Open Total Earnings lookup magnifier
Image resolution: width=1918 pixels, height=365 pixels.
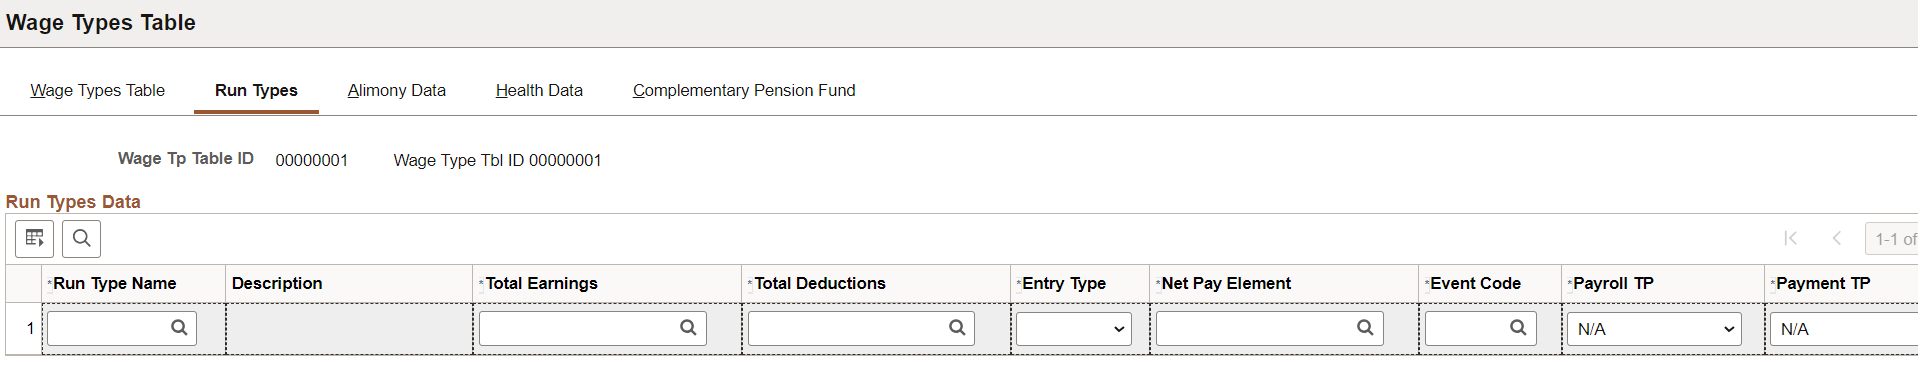[688, 328]
